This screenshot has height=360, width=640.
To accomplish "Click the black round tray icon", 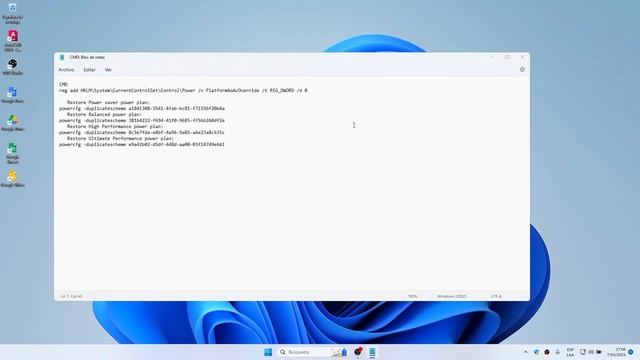I will 547,352.
